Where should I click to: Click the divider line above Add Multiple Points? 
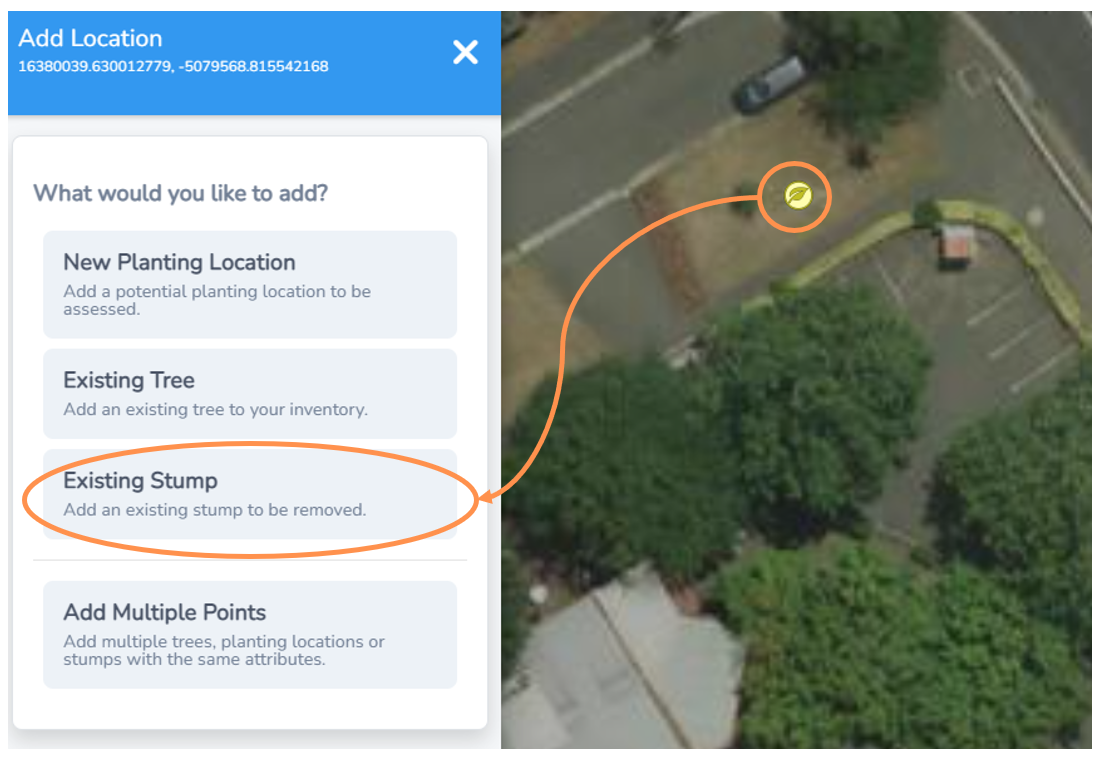click(250, 561)
